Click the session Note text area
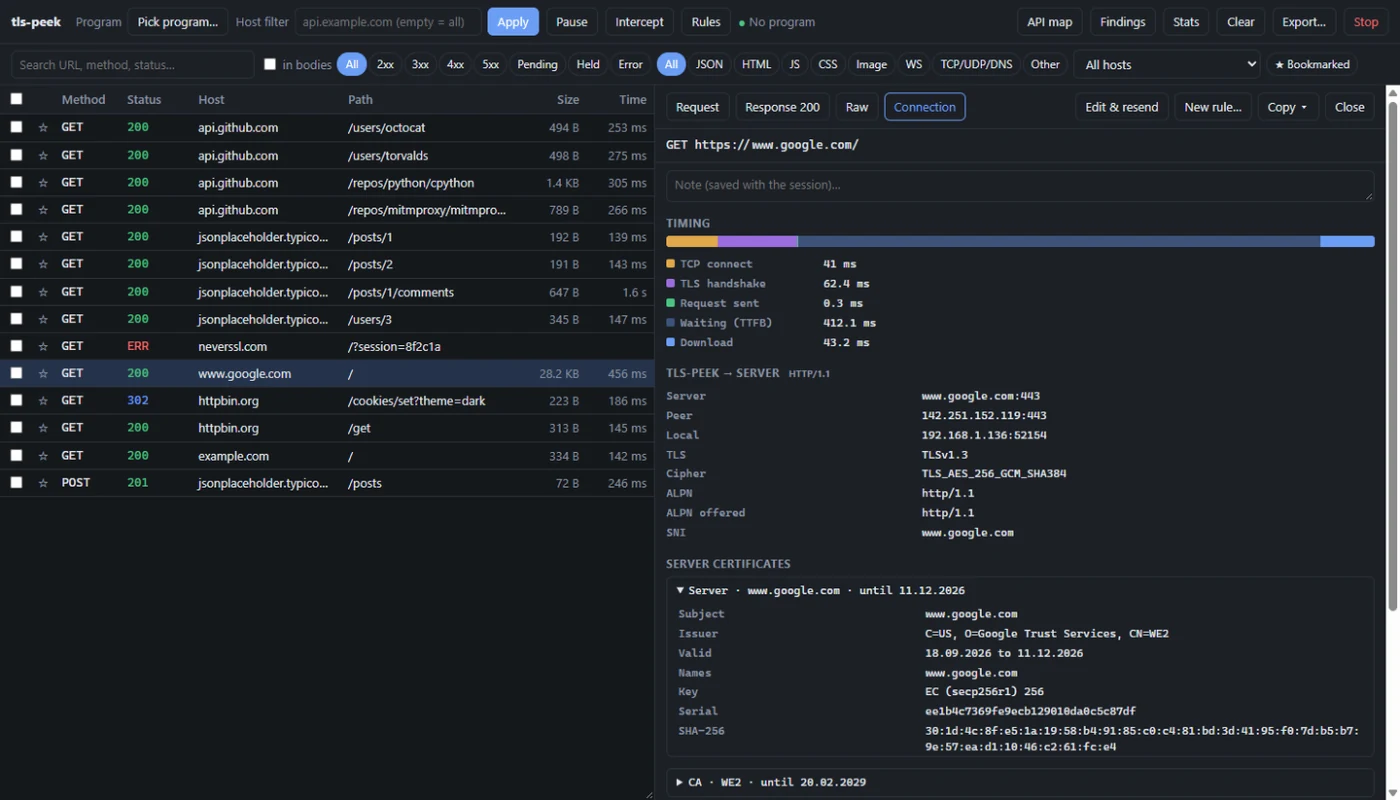The height and width of the screenshot is (800, 1400). 1020,185
